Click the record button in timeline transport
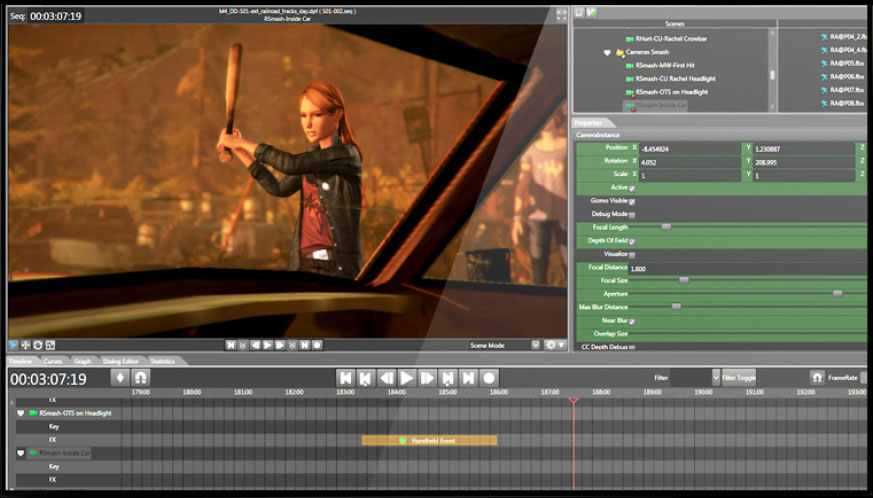Screen dimensions: 873x498 pyautogui.click(x=490, y=378)
